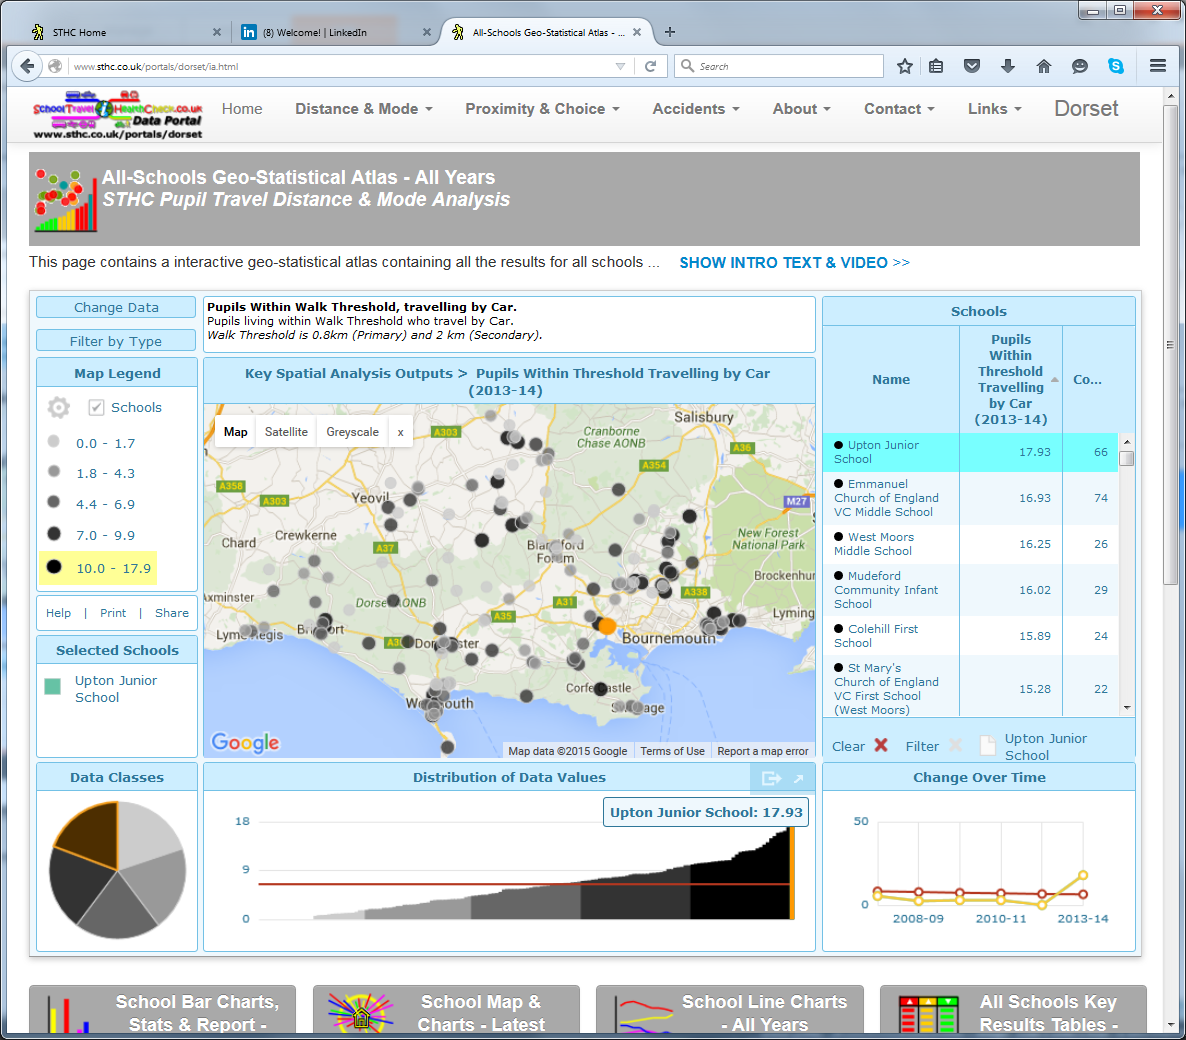The width and height of the screenshot is (1186, 1040).
Task: Open the Proximity & Choice dropdown
Action: click(x=542, y=109)
